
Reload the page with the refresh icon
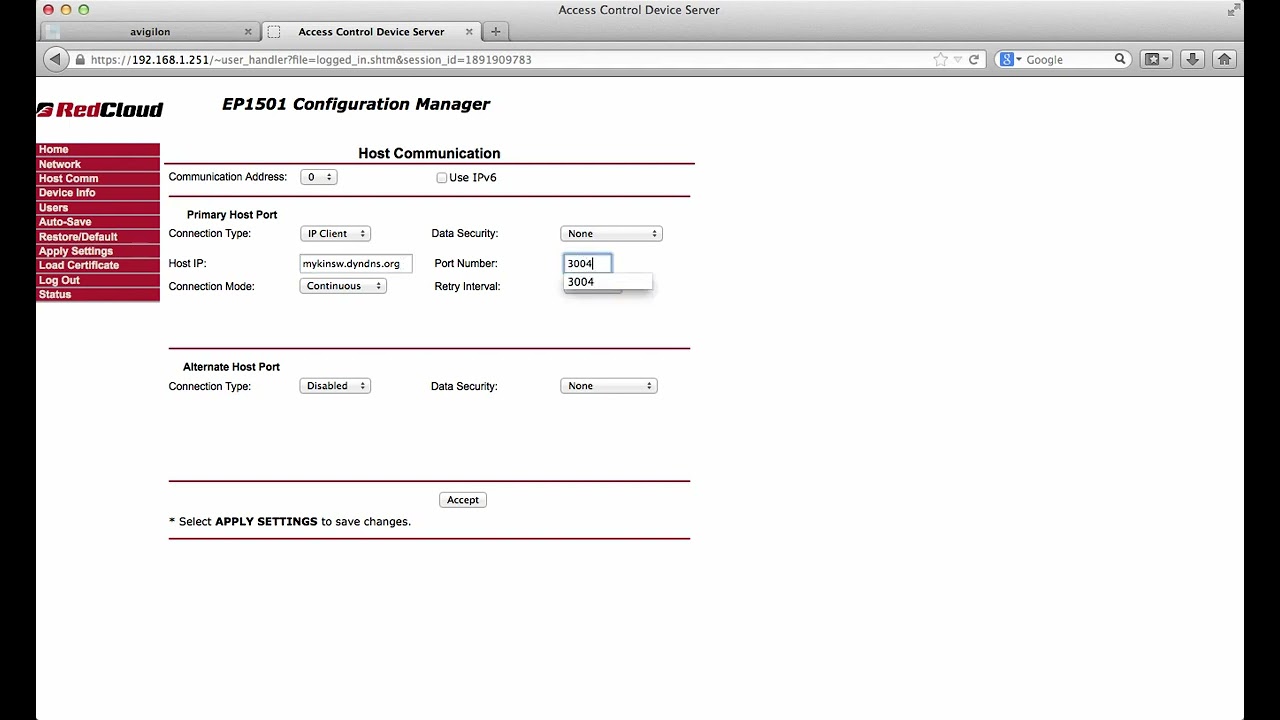pos(974,60)
